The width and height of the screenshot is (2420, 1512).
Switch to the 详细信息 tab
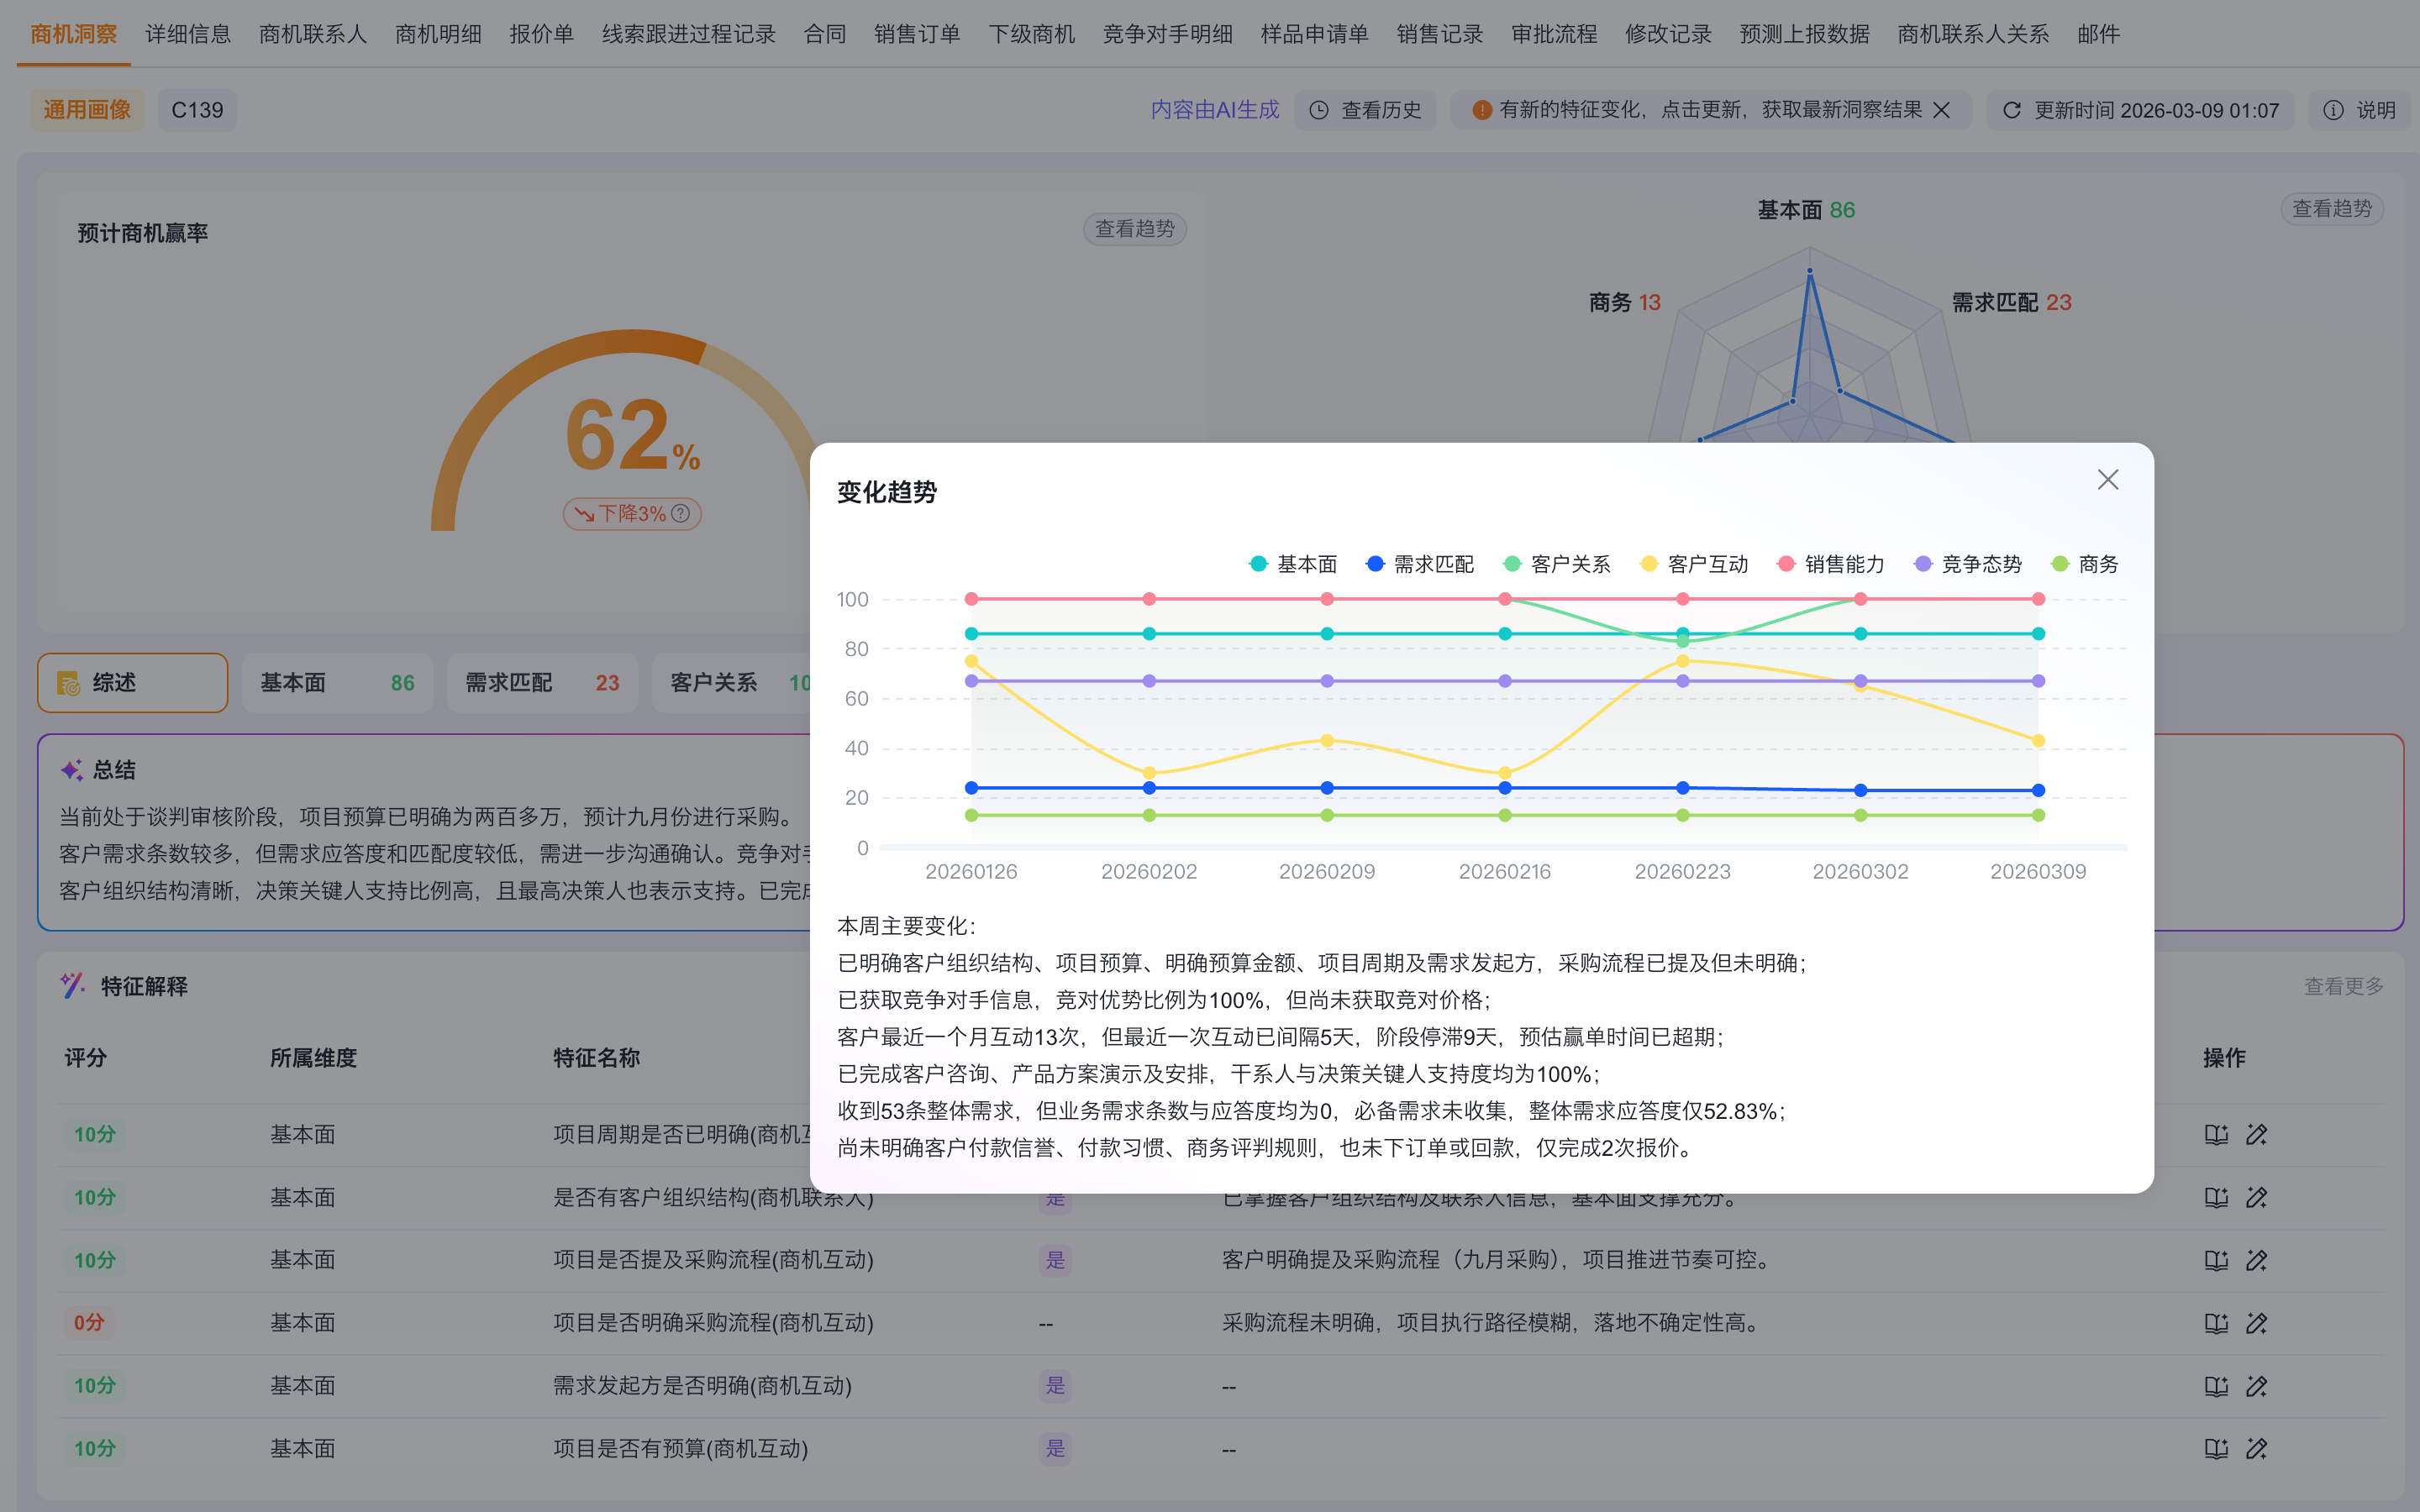pyautogui.click(x=188, y=34)
